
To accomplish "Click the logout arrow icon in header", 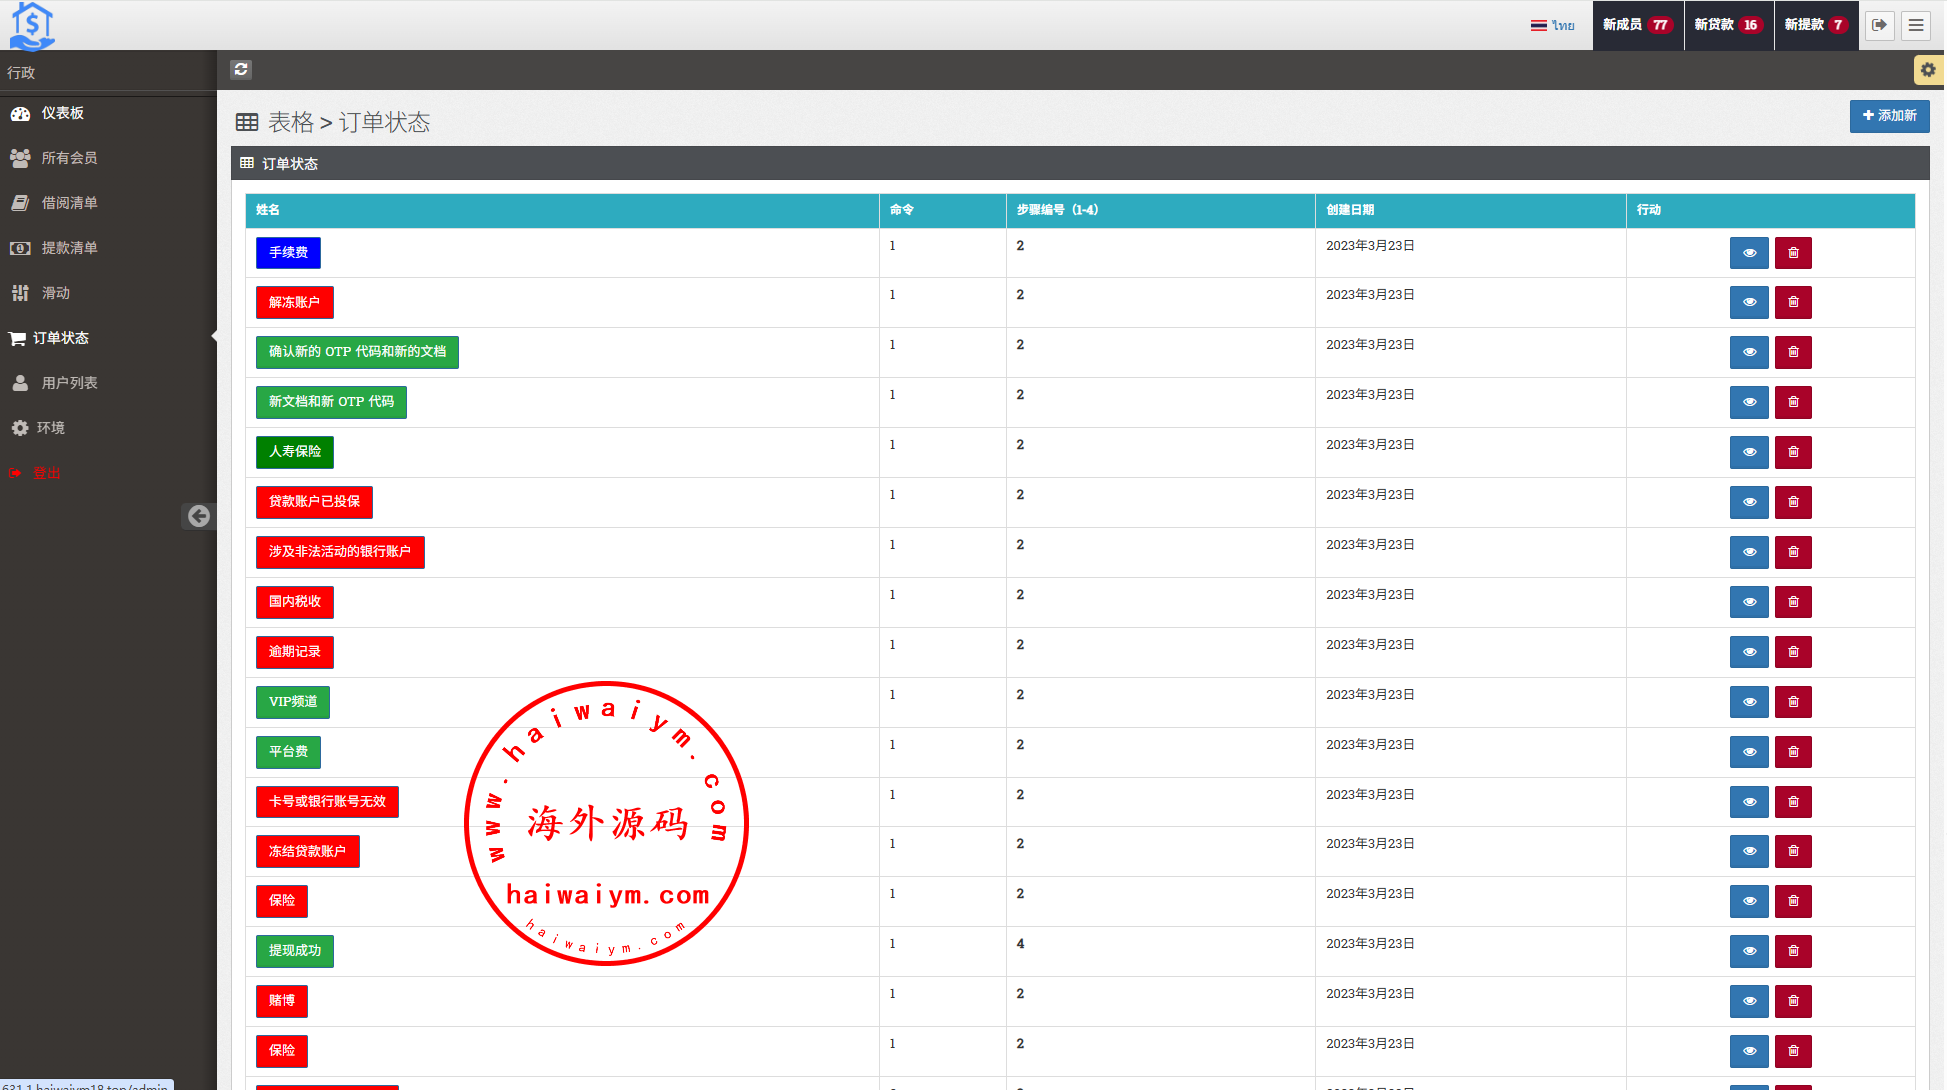I will tap(1879, 25).
